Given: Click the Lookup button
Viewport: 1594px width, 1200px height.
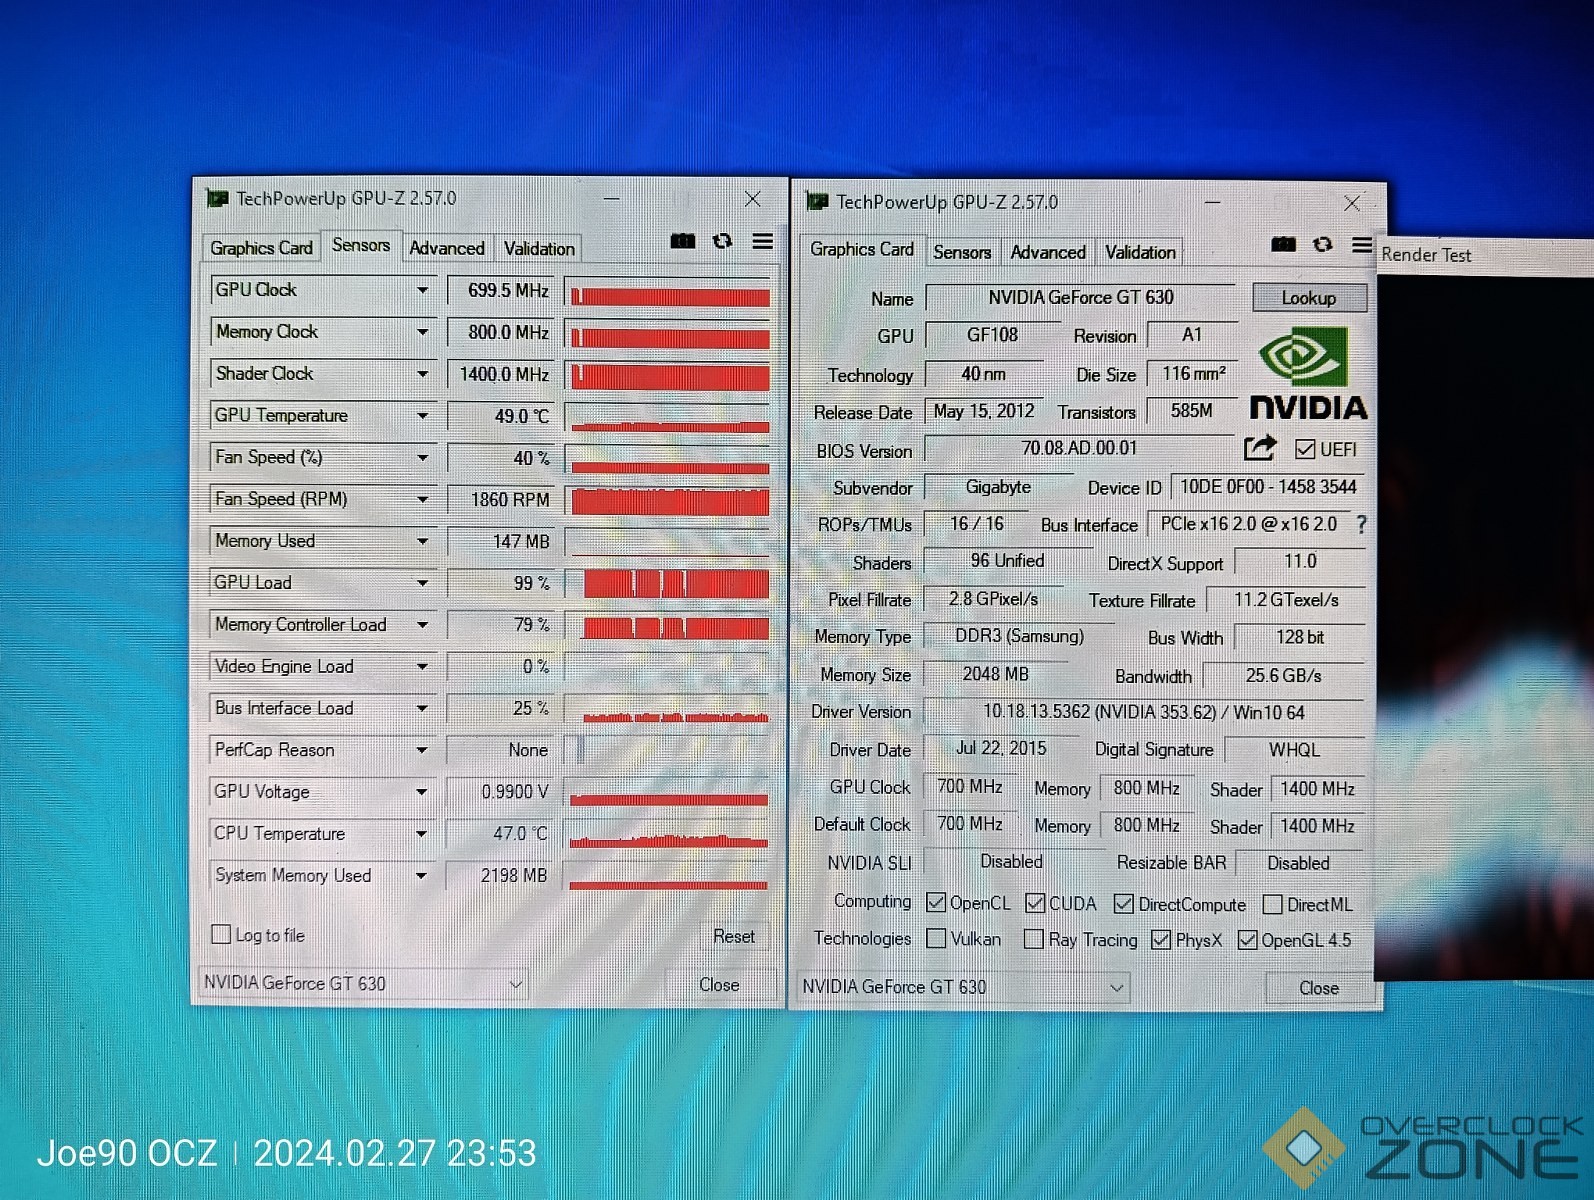Looking at the screenshot, I should pyautogui.click(x=1309, y=298).
